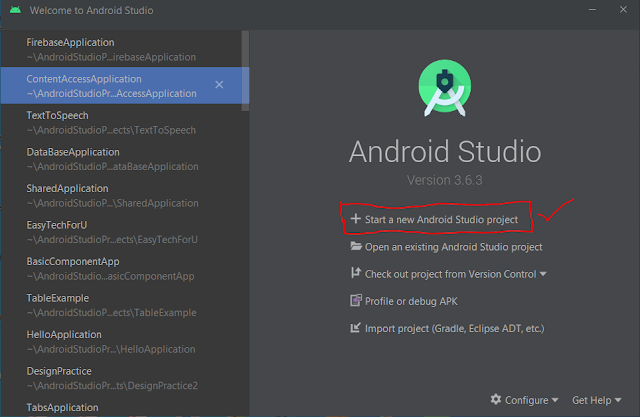Click the path ~\AndroidStudioPr...ts\DesignPractice2

click(x=112, y=386)
